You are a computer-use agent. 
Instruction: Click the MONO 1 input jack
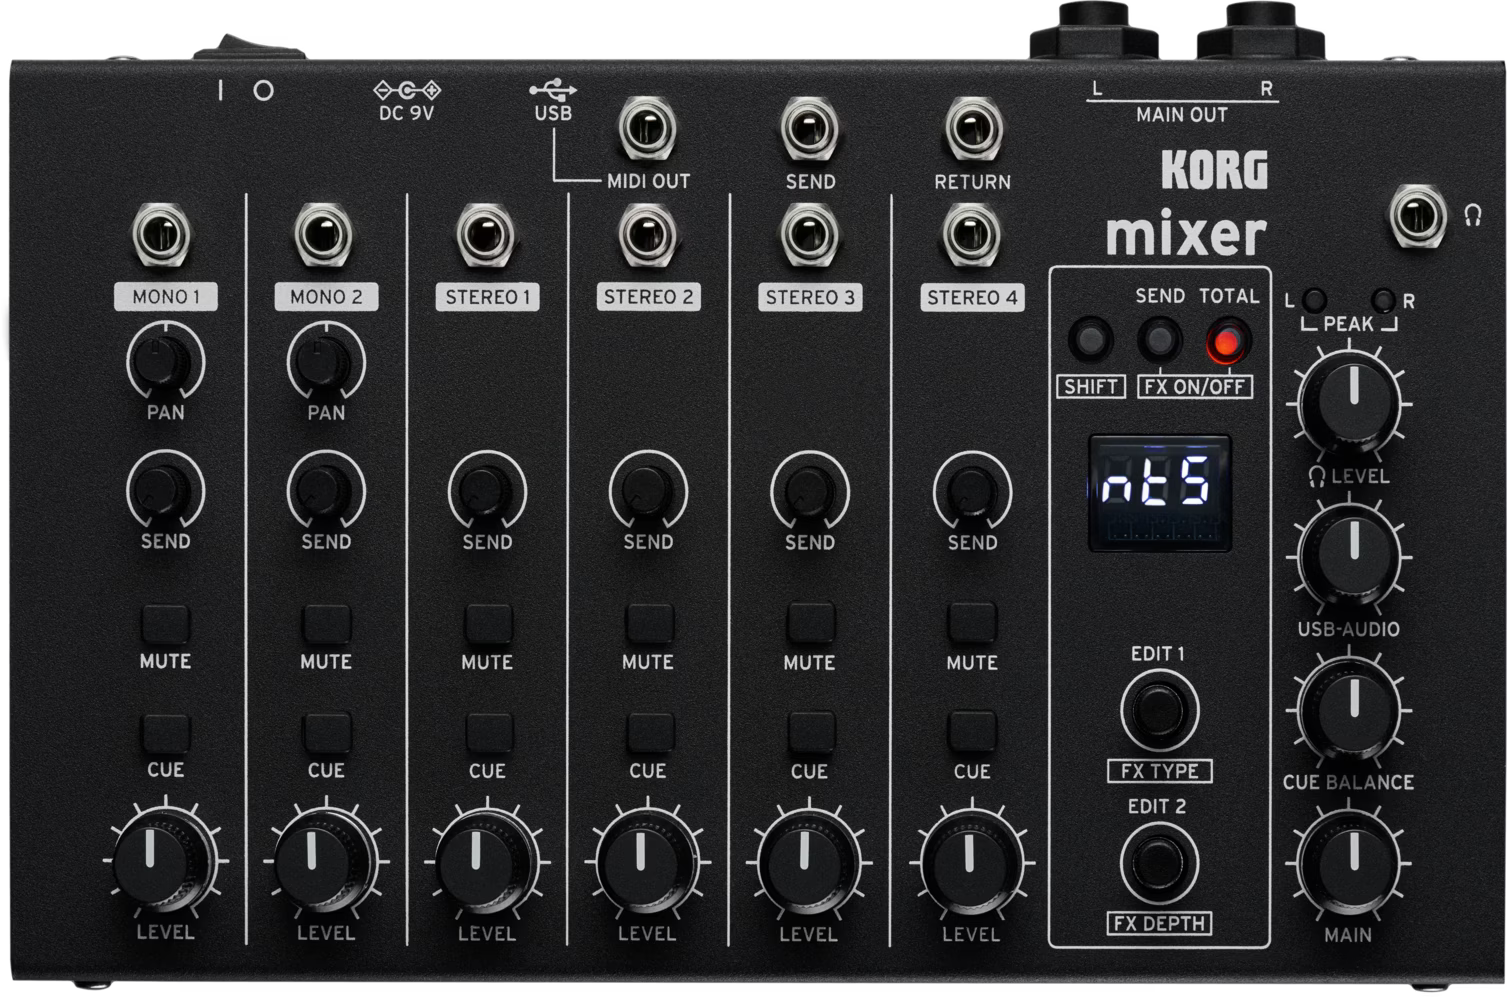tap(161, 236)
